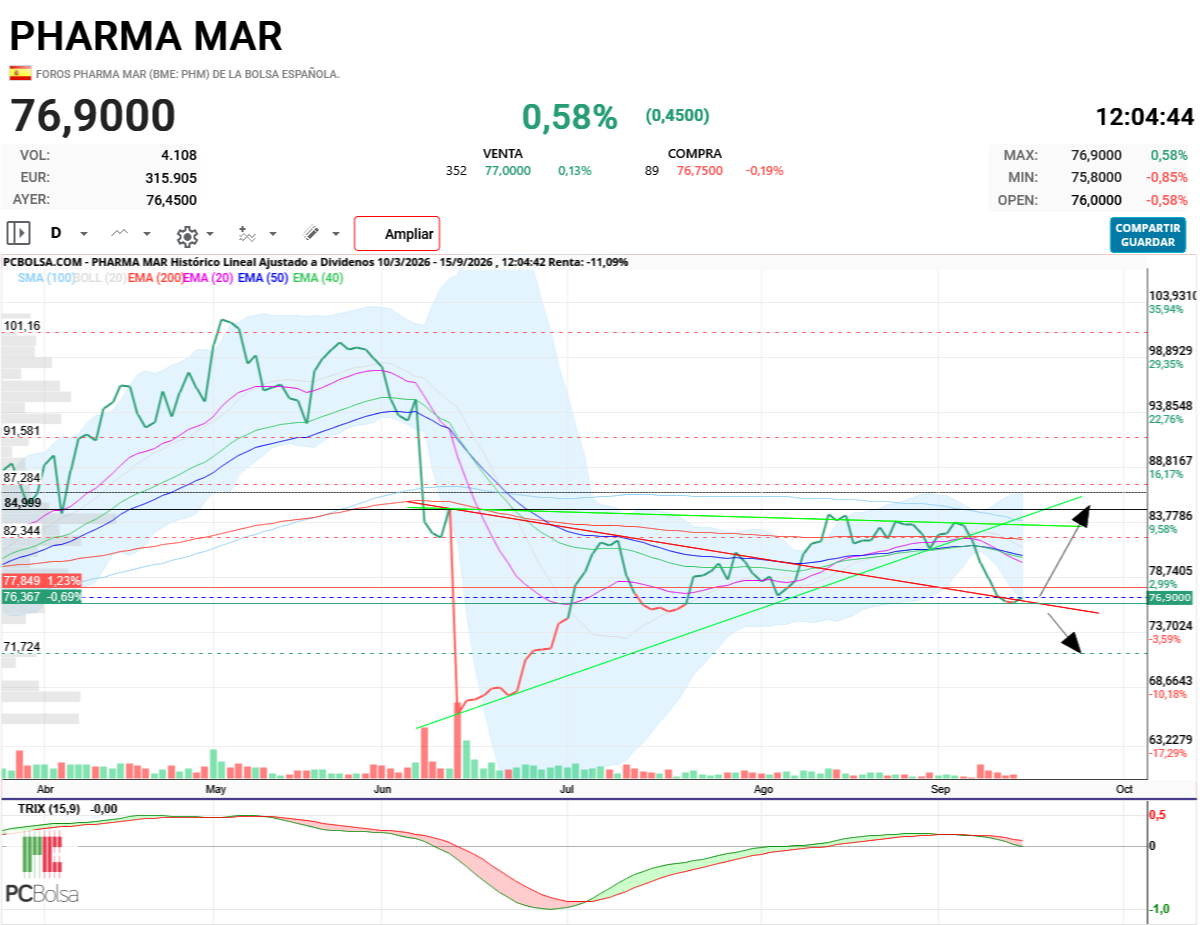Click the MIN value 75,8000
Image resolution: width=1200 pixels, height=925 pixels.
click(1096, 177)
